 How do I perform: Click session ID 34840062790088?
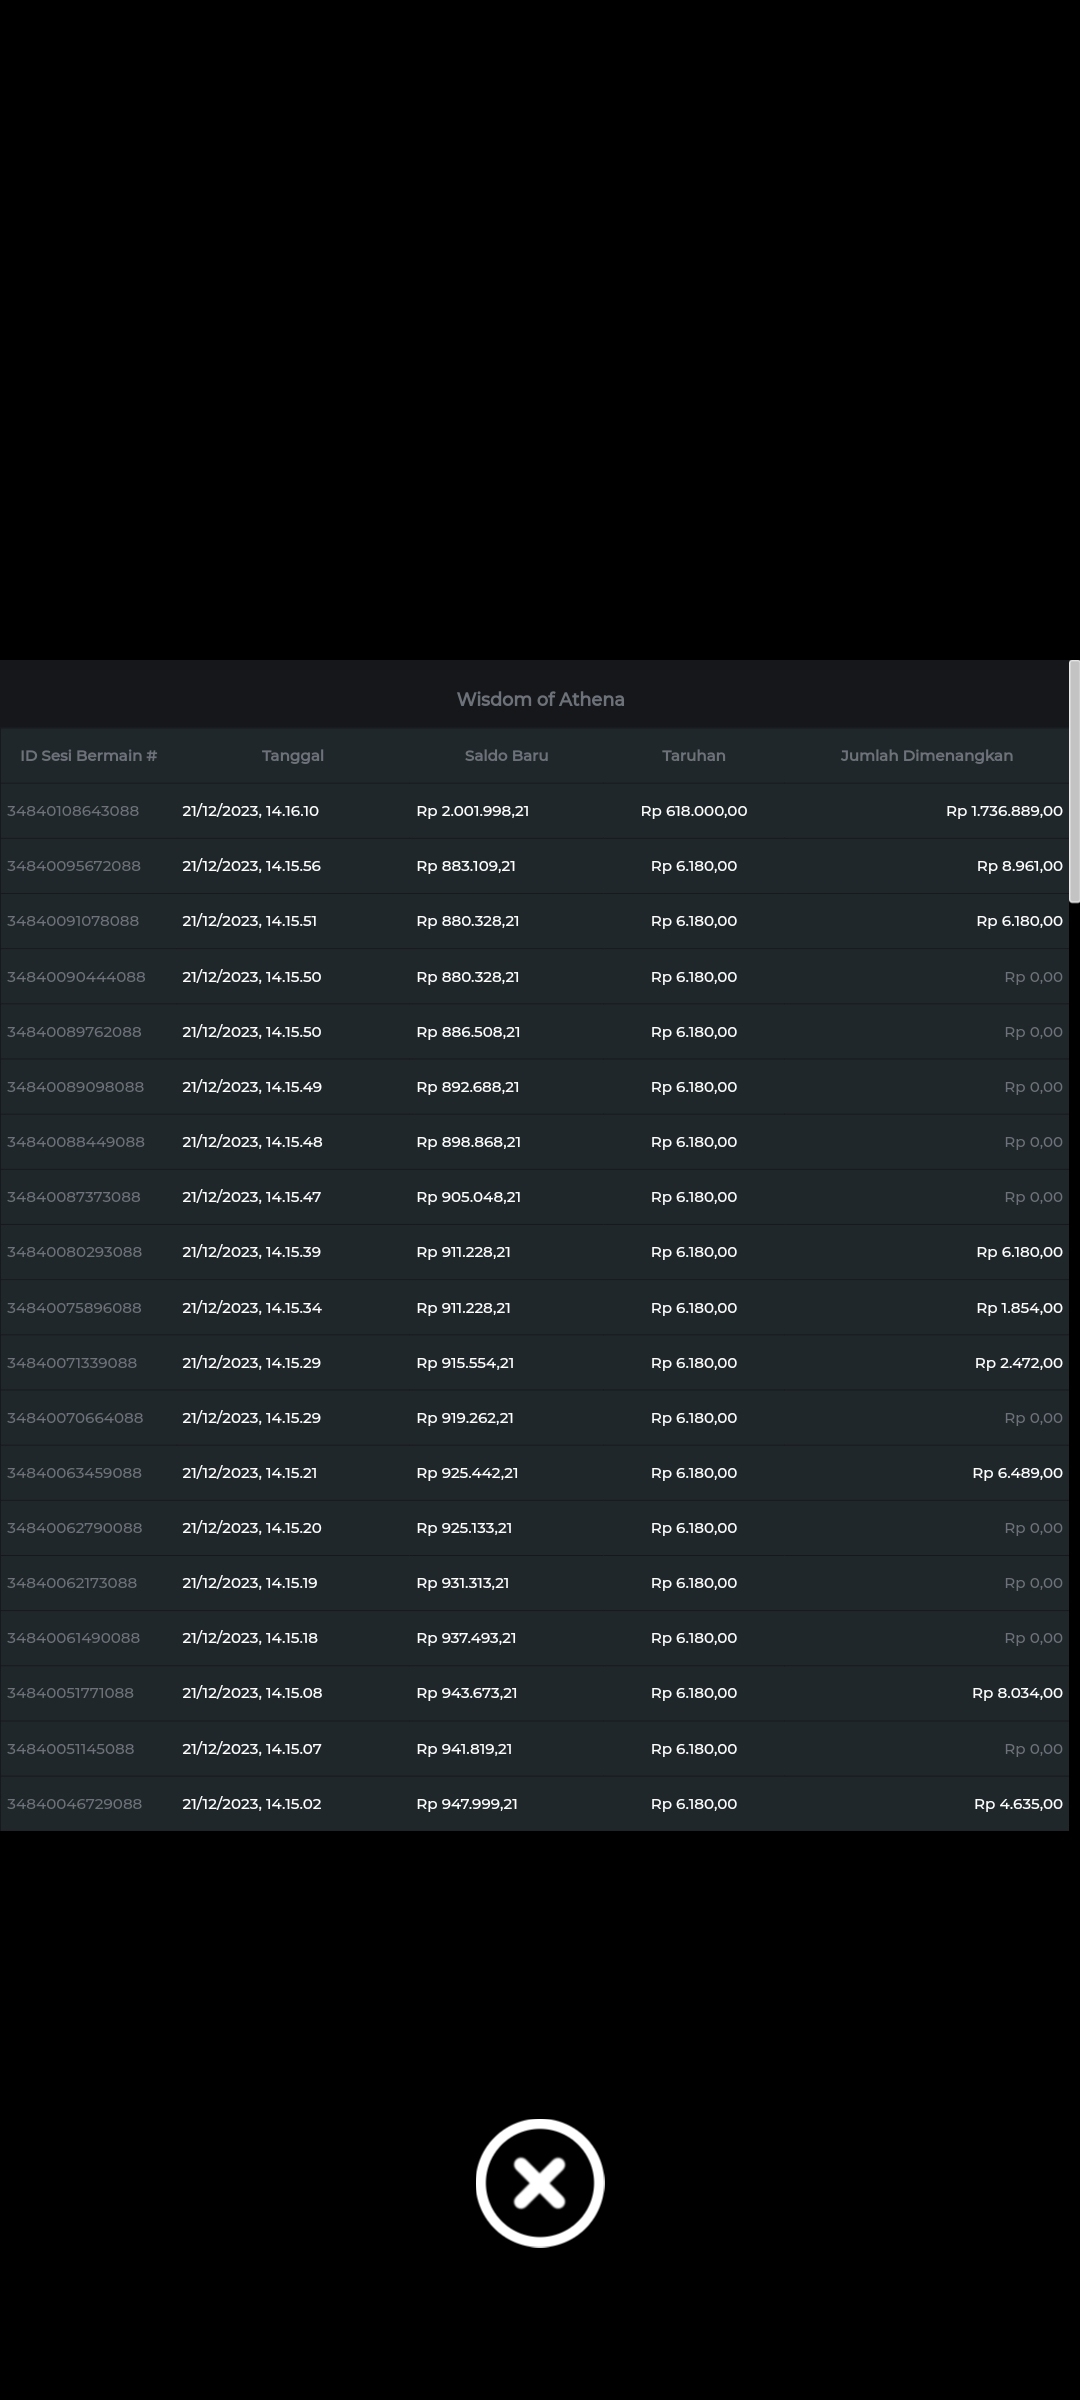point(75,1528)
